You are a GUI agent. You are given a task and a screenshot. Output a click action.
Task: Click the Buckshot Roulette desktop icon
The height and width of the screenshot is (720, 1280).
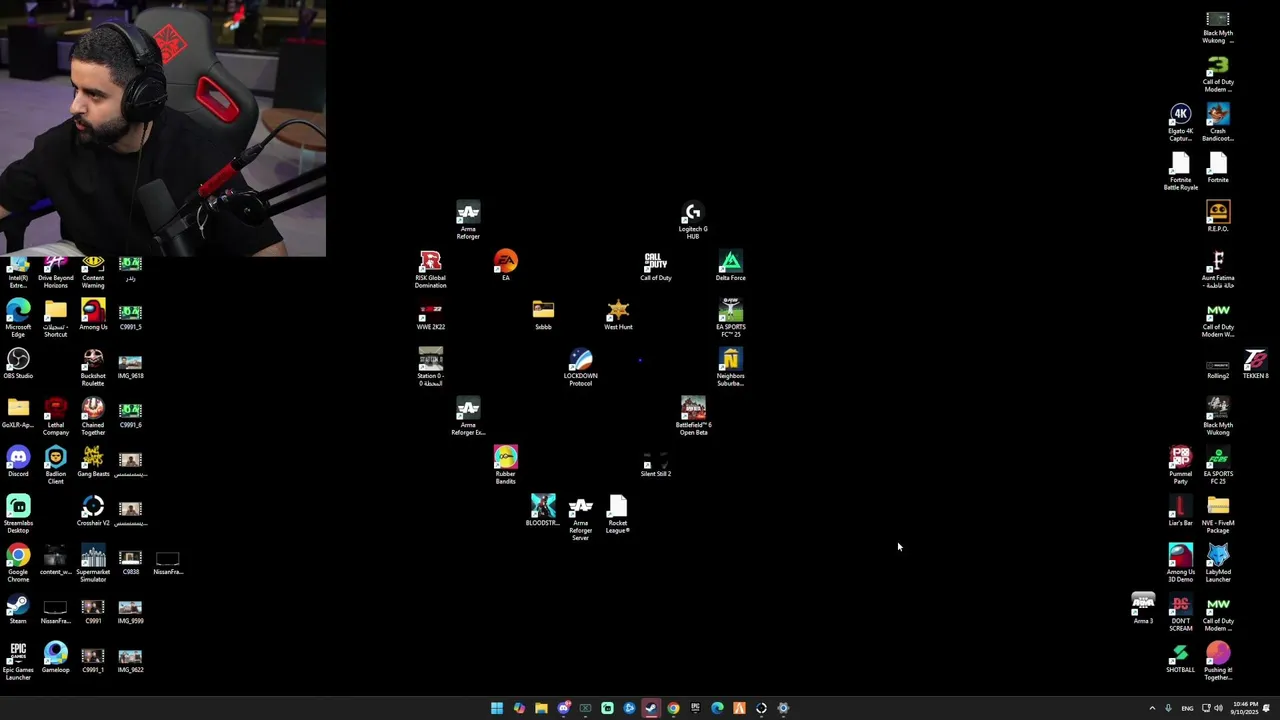coord(93,367)
